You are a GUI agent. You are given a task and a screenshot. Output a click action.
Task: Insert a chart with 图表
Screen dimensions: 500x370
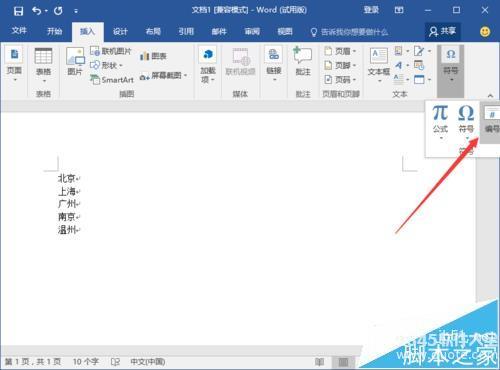(x=153, y=56)
